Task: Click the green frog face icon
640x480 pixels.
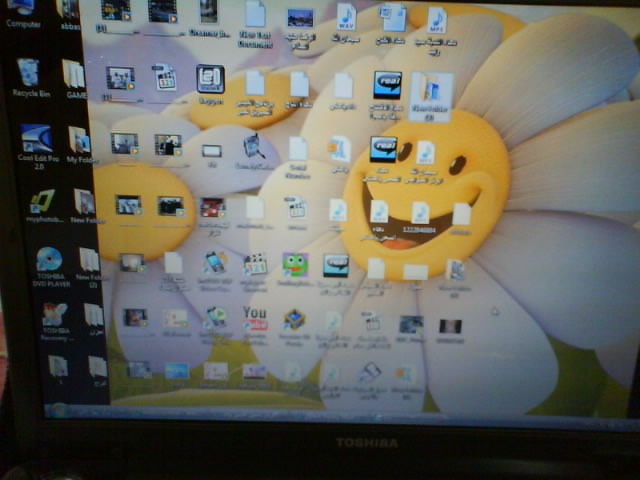Action: 295,264
